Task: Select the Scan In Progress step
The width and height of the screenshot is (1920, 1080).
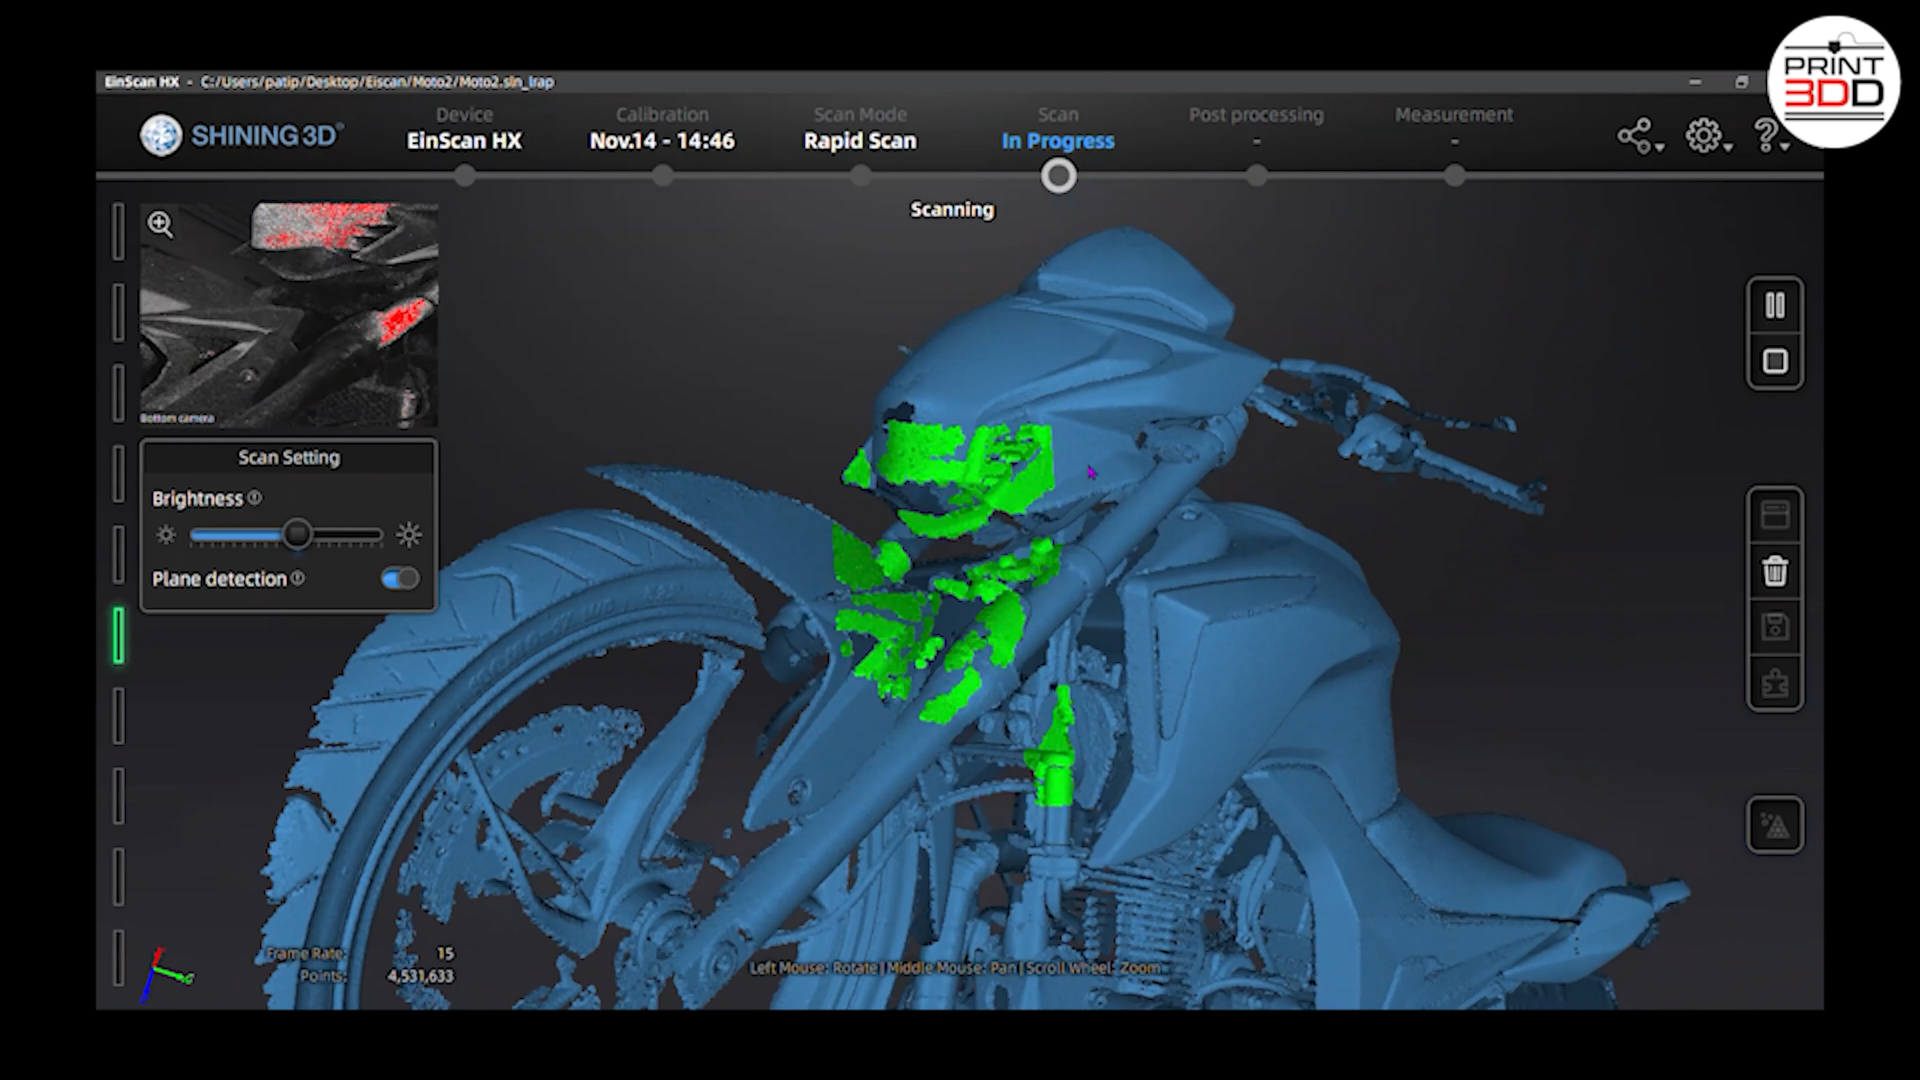Action: point(1058,128)
